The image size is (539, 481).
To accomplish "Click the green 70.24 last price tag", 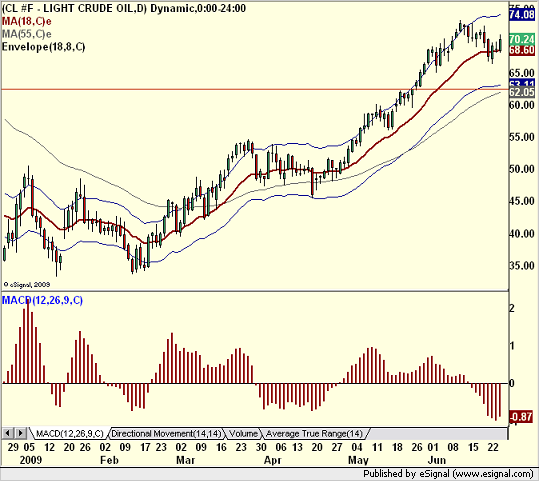I will point(522,39).
